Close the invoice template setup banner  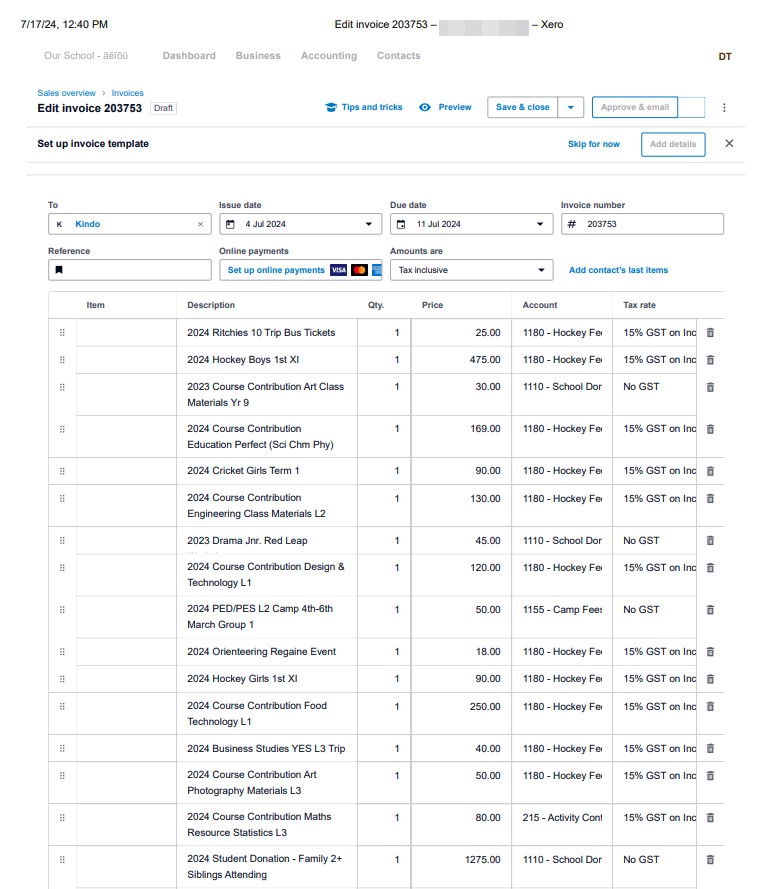point(729,144)
